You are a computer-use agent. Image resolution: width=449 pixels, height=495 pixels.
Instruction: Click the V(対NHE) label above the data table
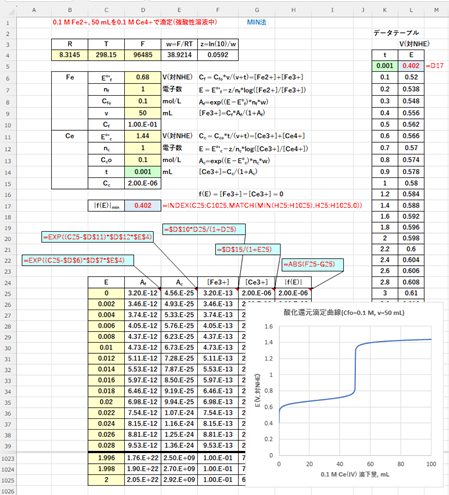414,44
